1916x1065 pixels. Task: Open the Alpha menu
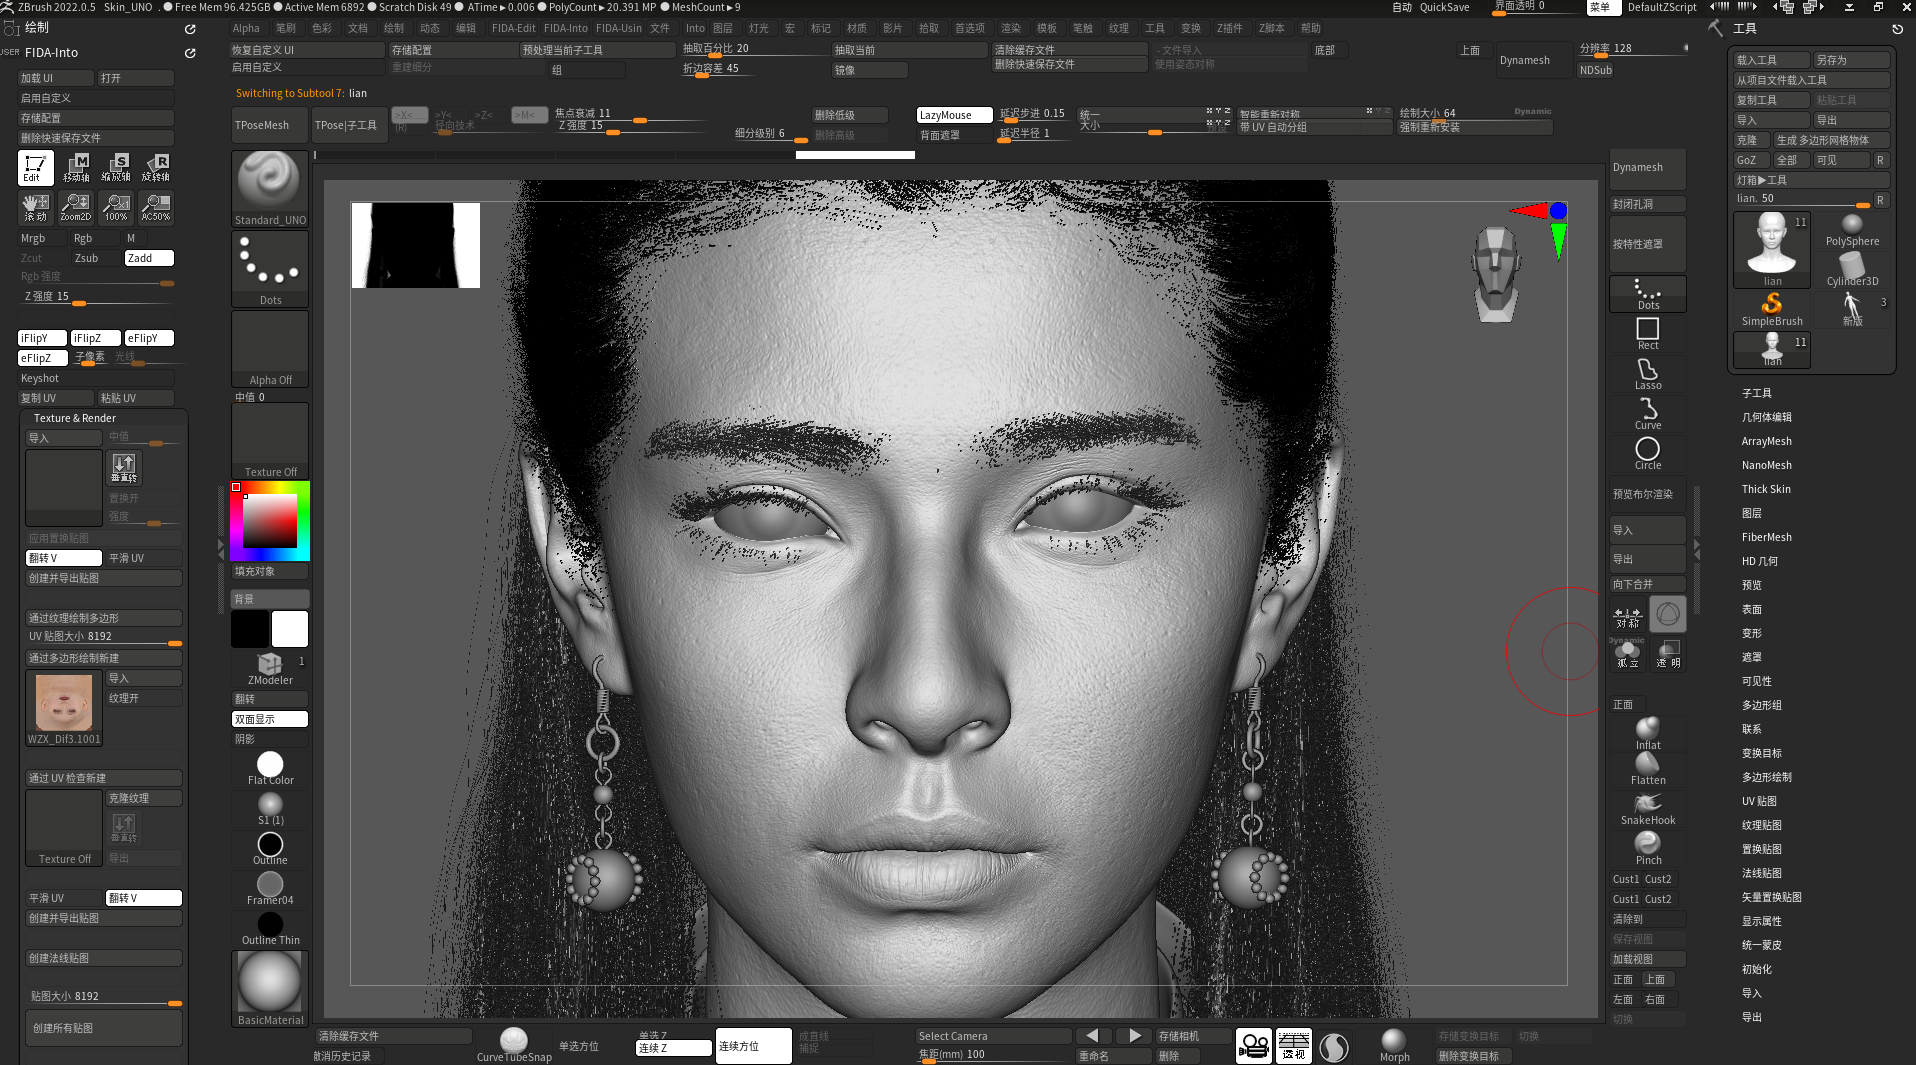pos(246,28)
